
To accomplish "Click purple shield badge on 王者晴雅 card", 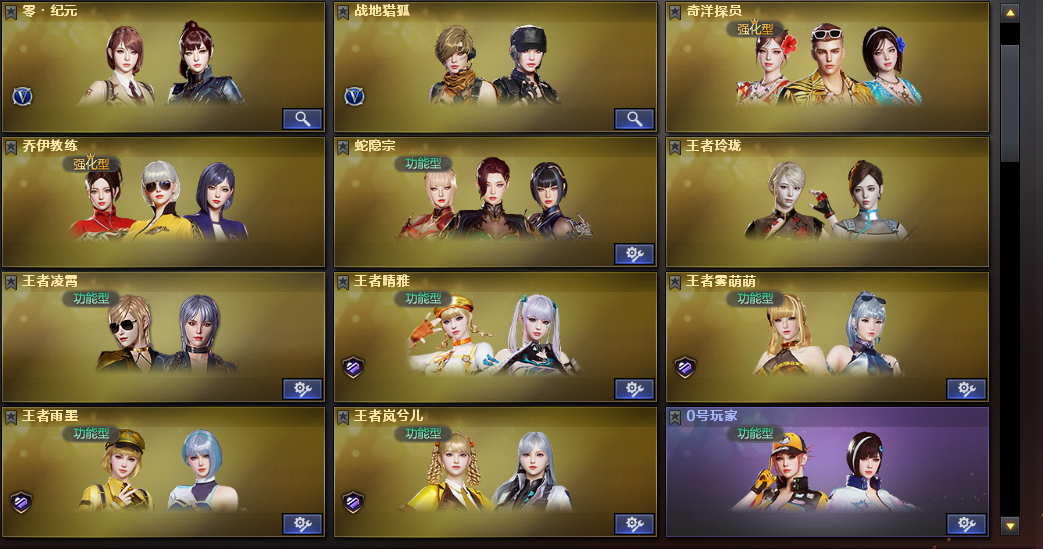I will tap(353, 367).
